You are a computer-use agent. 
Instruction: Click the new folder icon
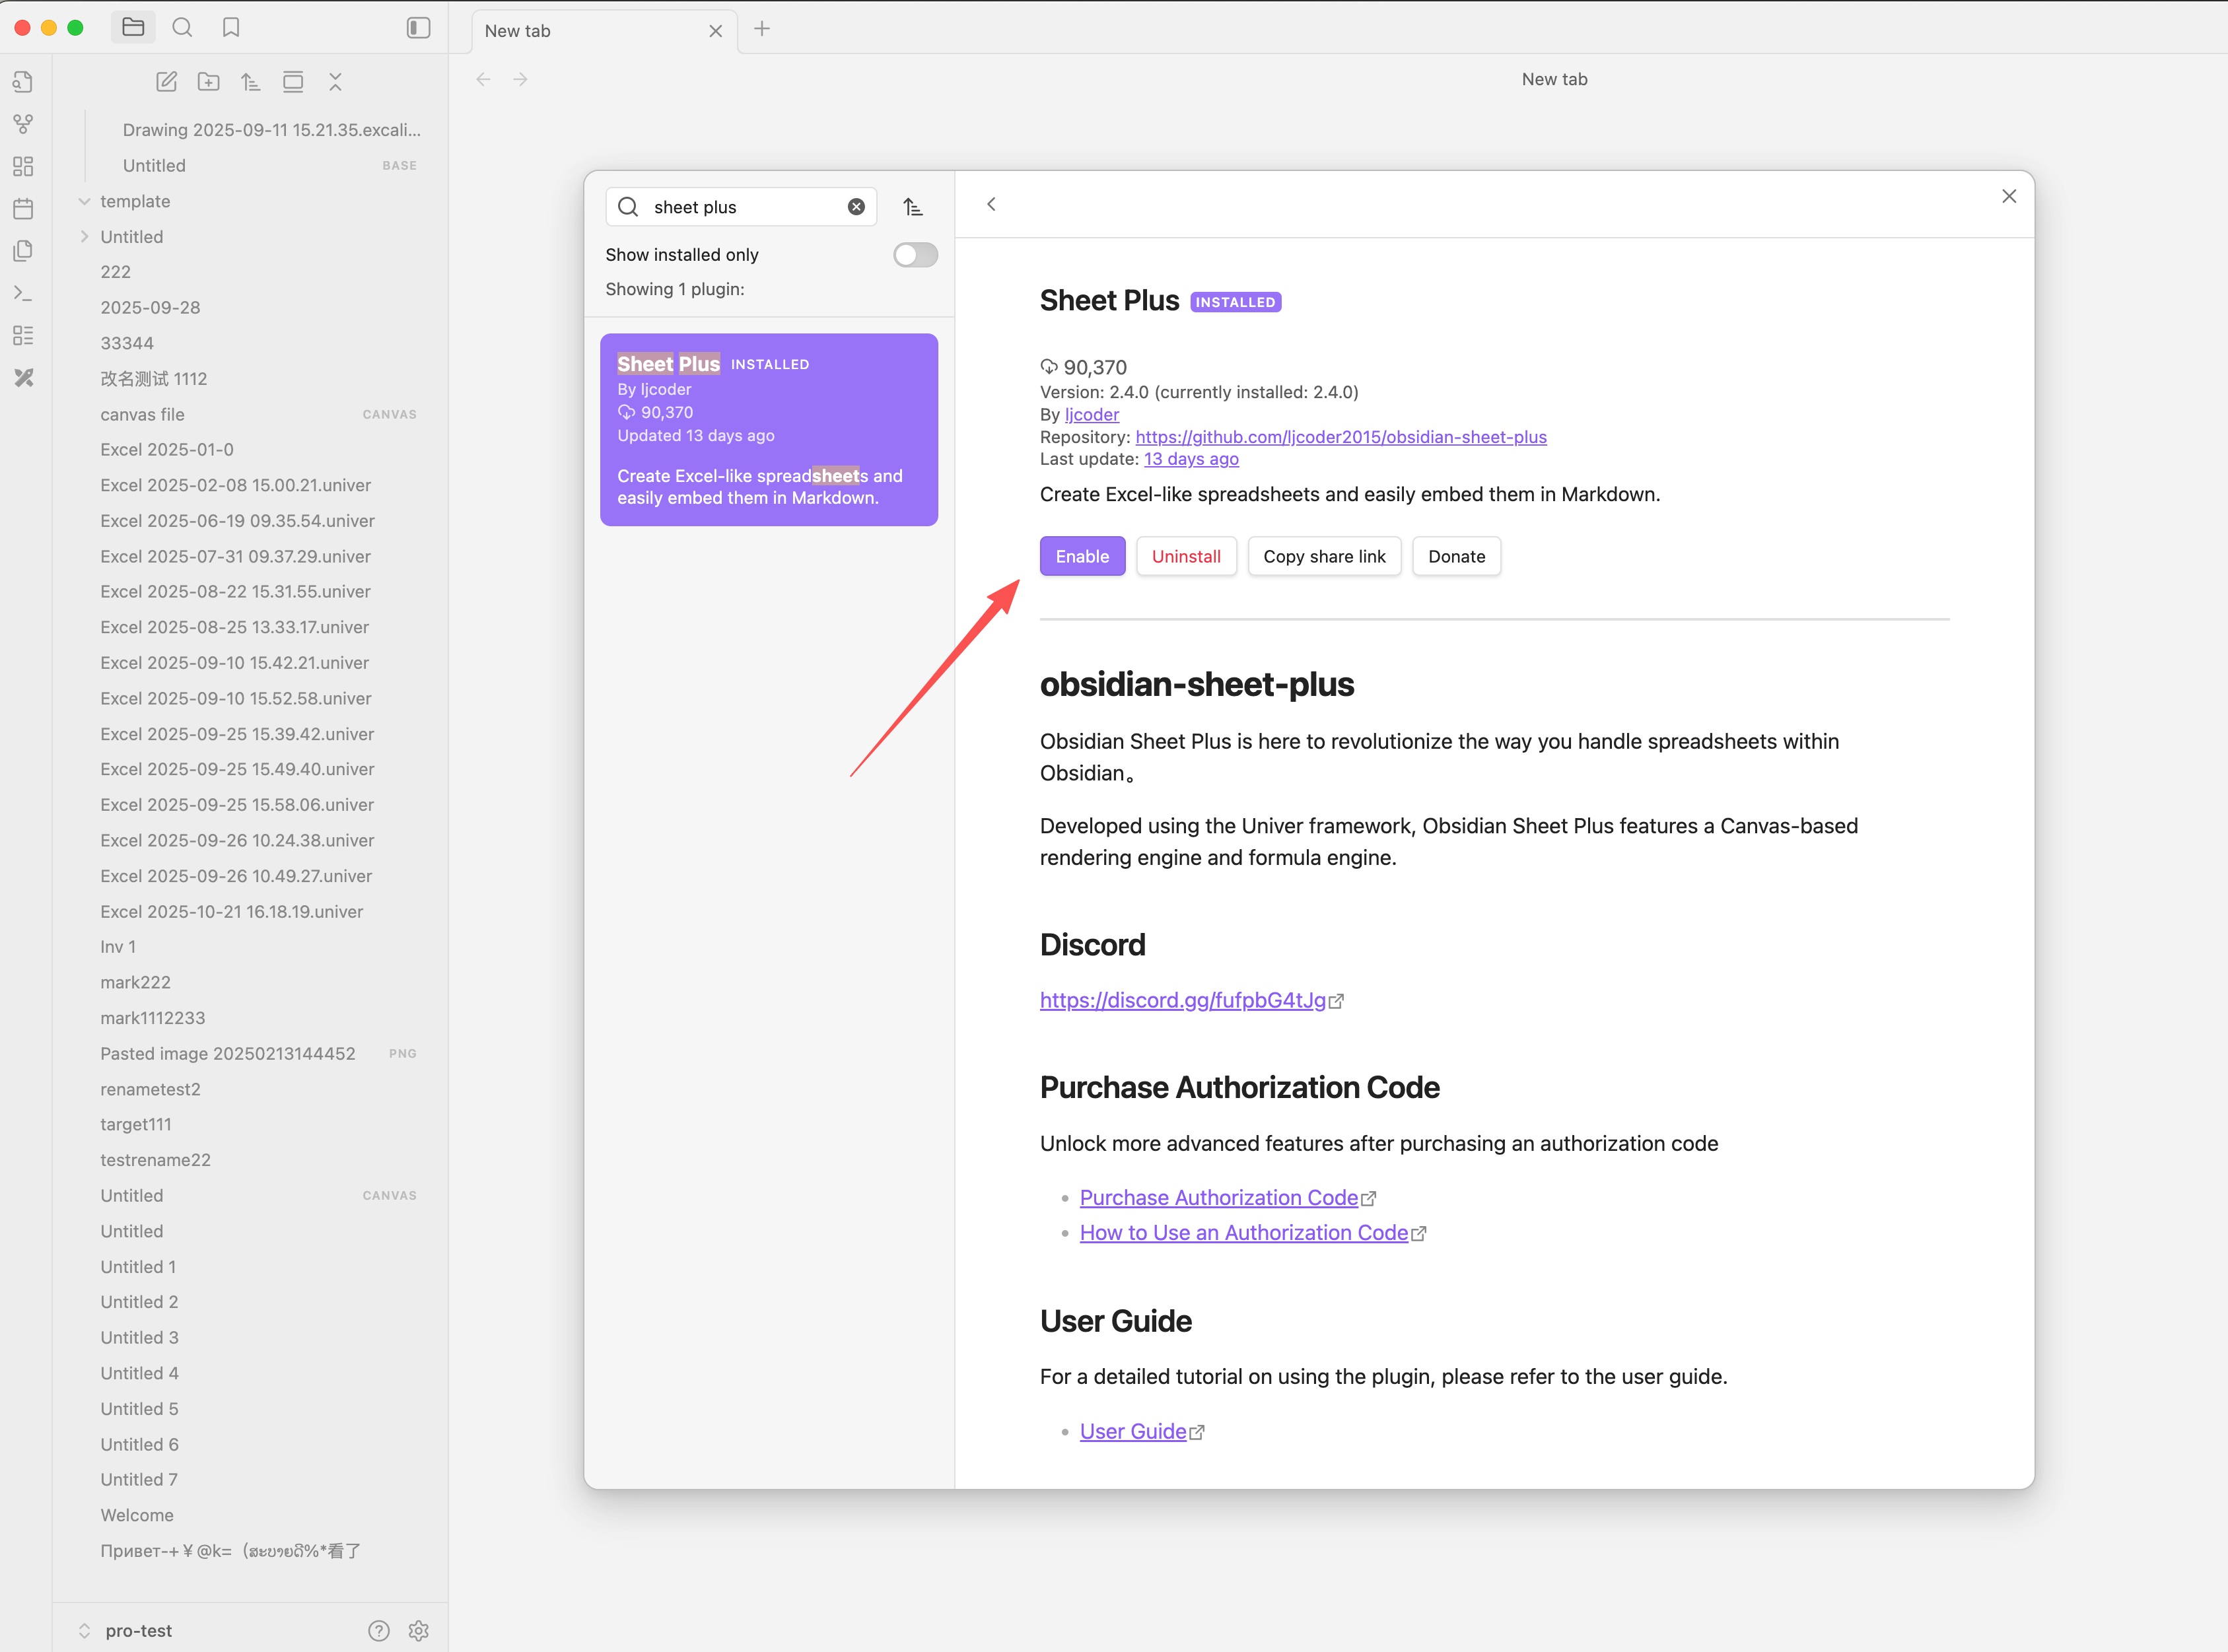coord(208,82)
